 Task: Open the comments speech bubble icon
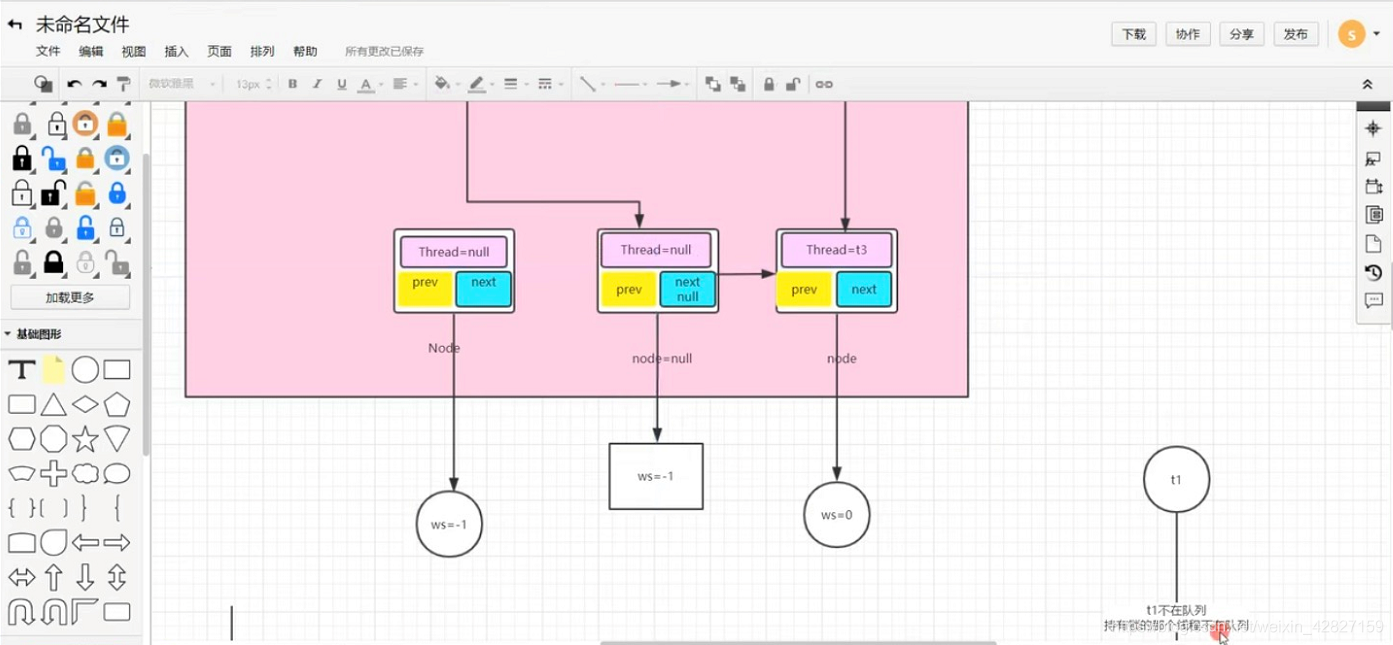(1373, 301)
